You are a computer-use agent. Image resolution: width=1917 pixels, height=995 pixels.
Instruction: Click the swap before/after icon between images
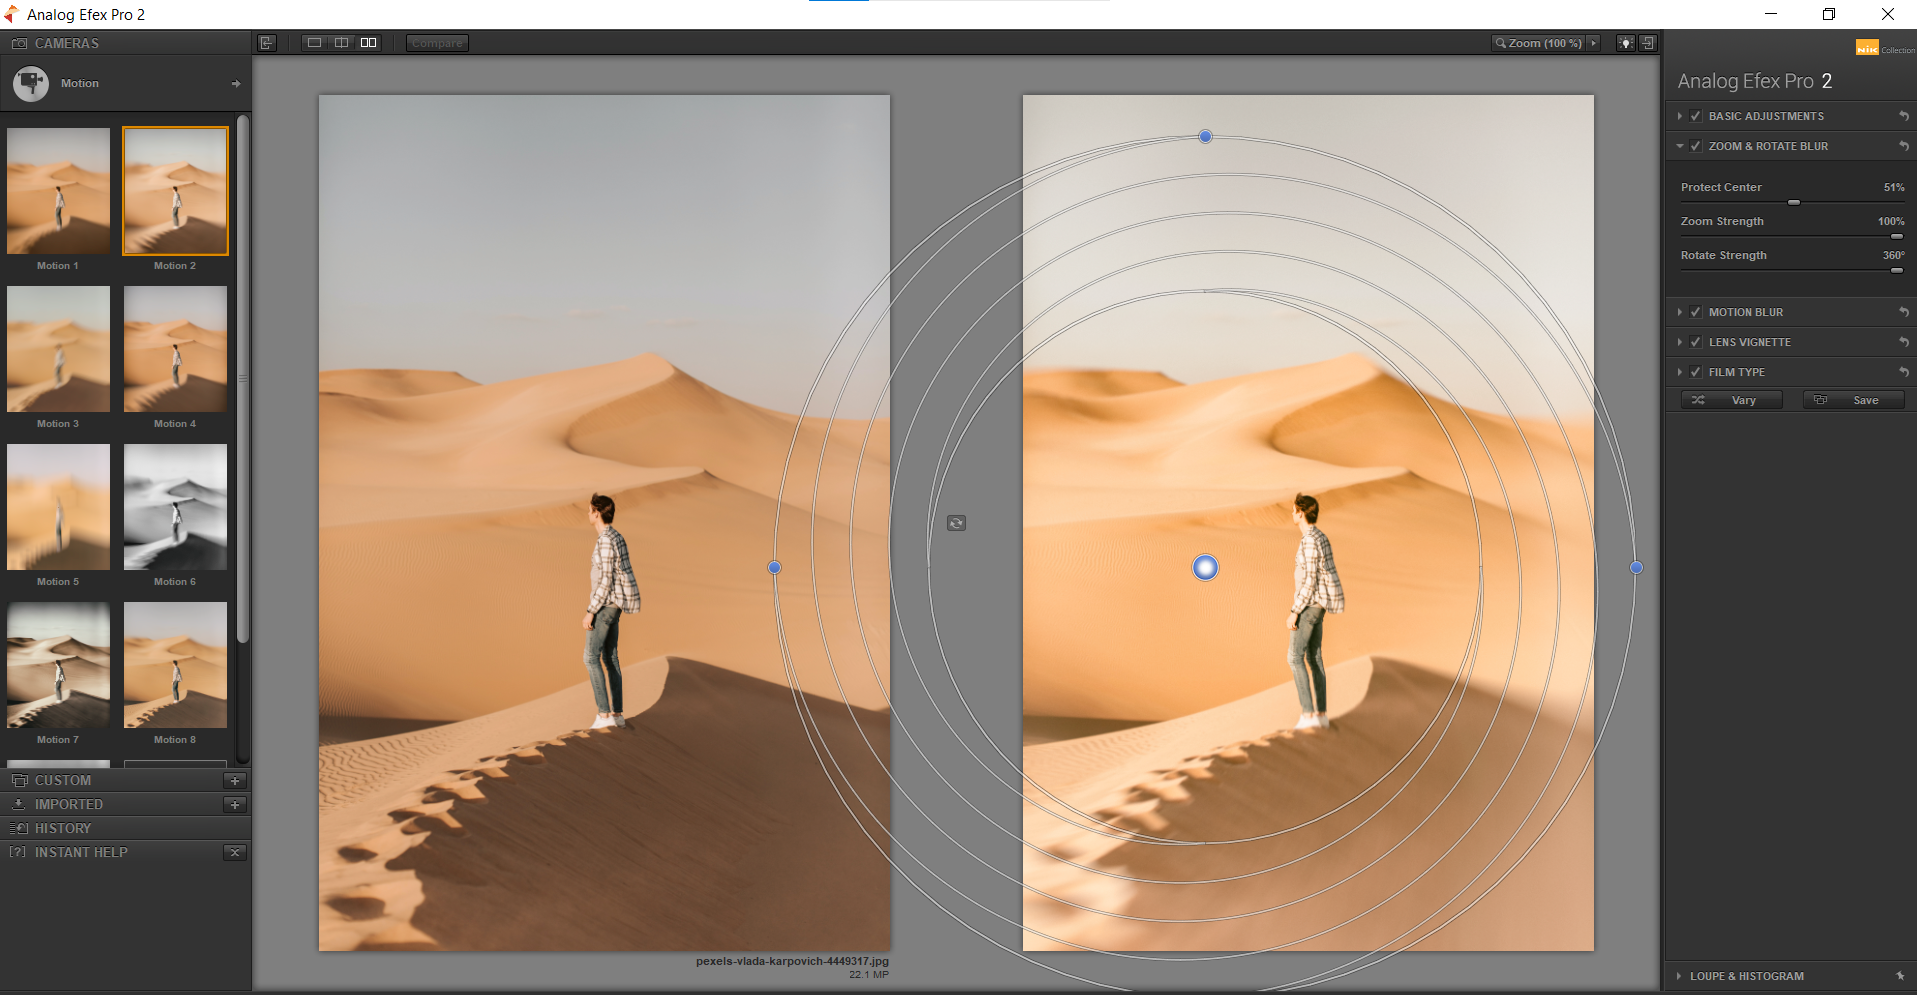pos(955,522)
